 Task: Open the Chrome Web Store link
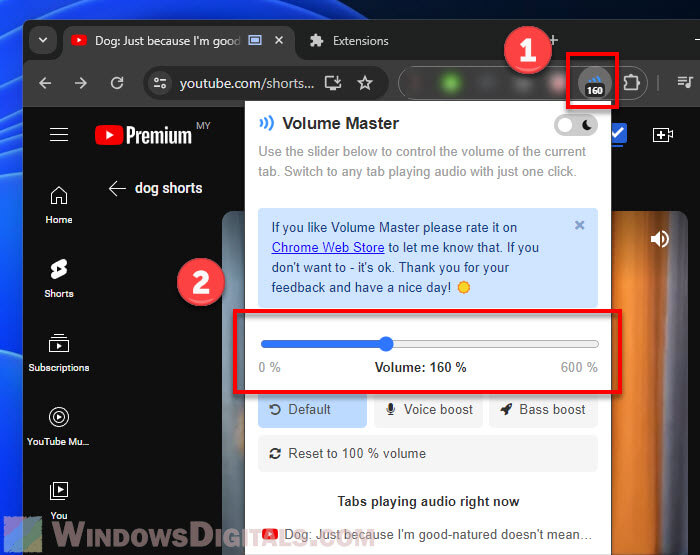click(328, 247)
